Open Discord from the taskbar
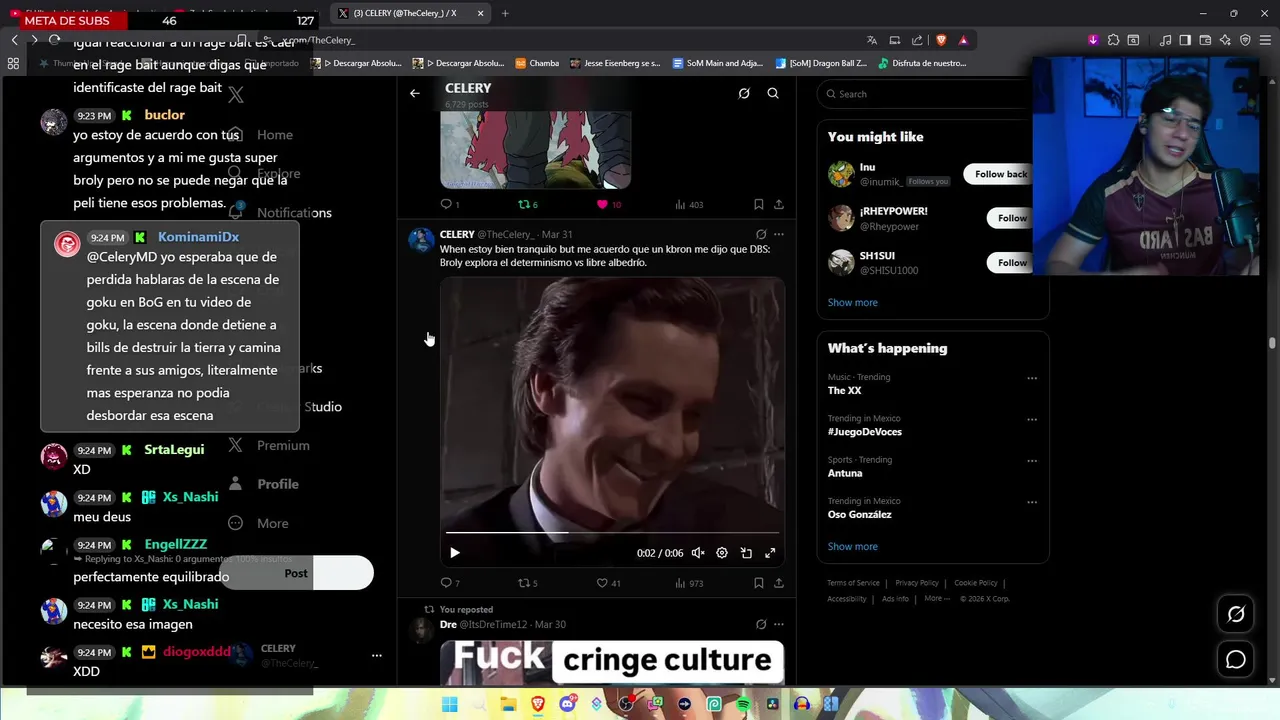The width and height of the screenshot is (1280, 720). (x=568, y=704)
